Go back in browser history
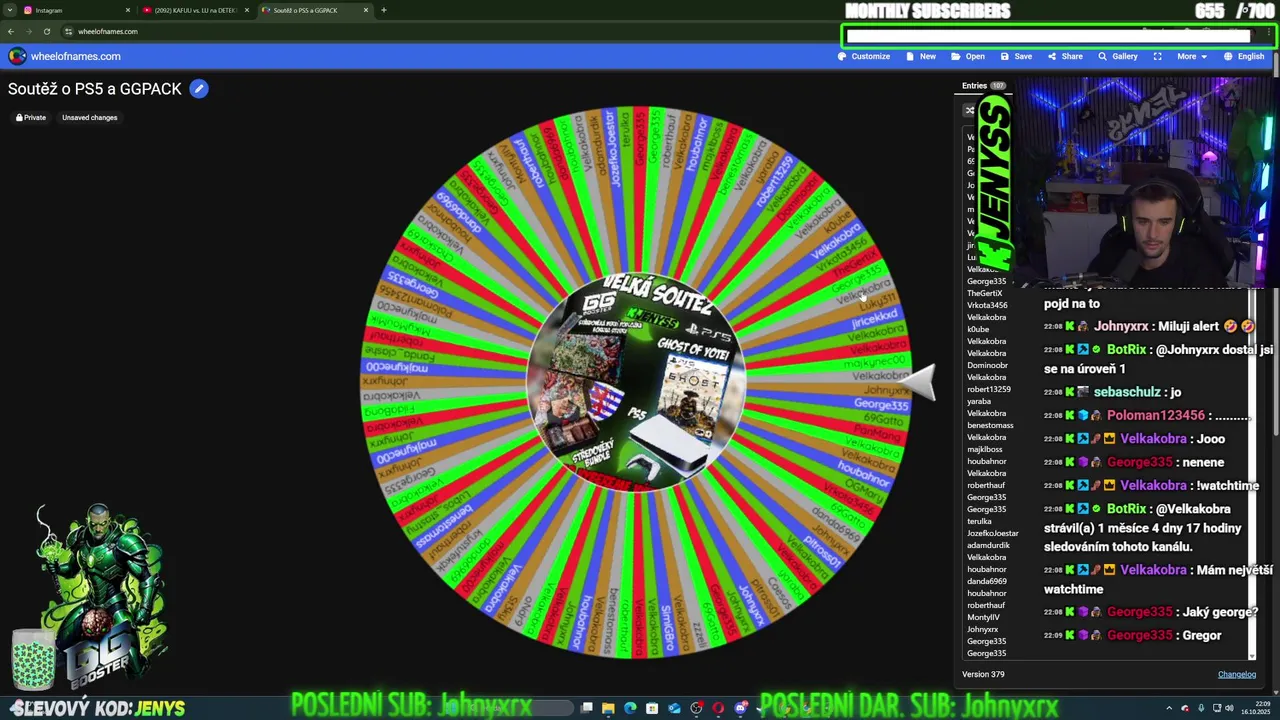Screen dimensions: 1280x720 10,31
